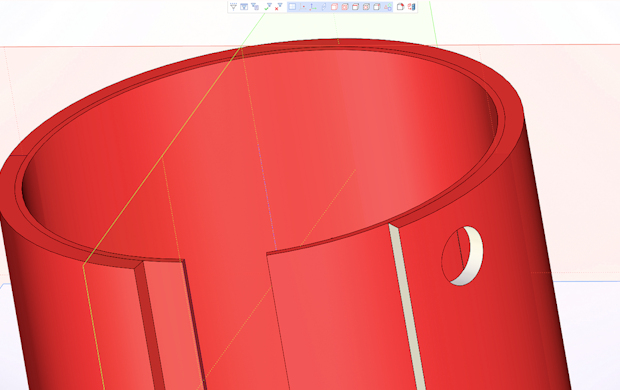Click the chain link icon in toolbar
This screenshot has height=390, width=620.
(323, 7)
